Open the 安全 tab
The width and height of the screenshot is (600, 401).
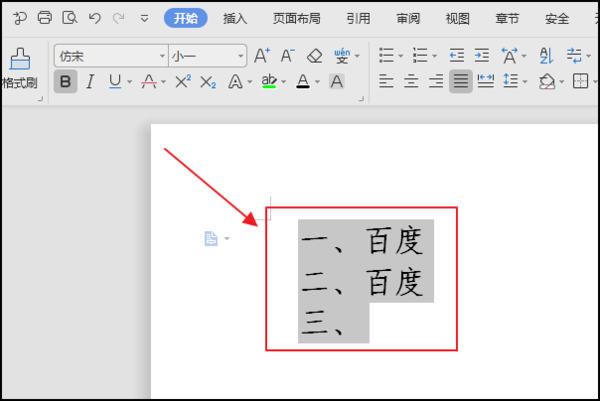pos(557,18)
